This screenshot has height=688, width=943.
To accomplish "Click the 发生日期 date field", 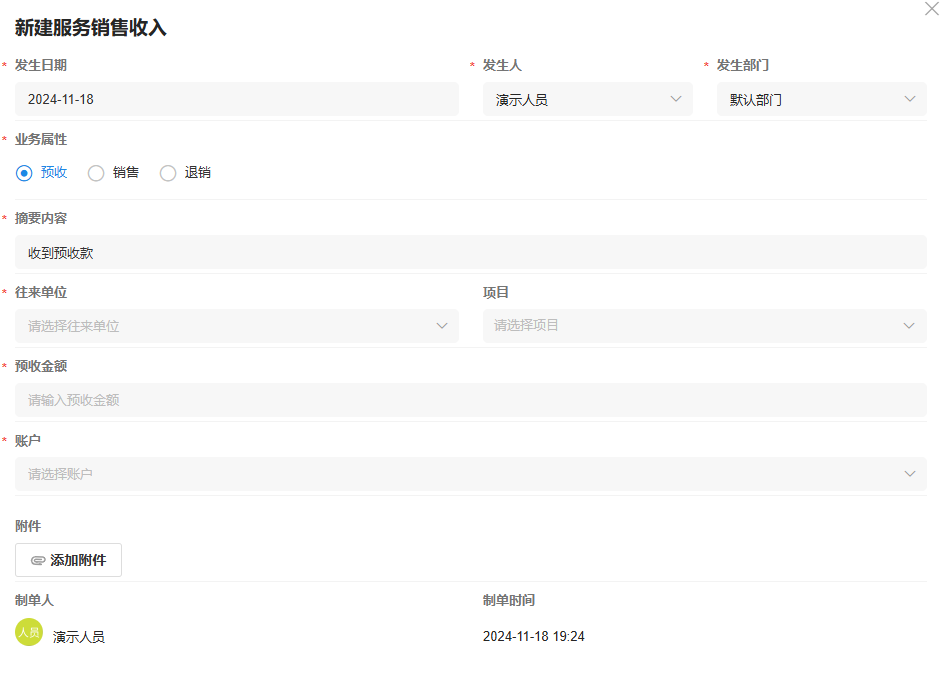I will (x=236, y=100).
